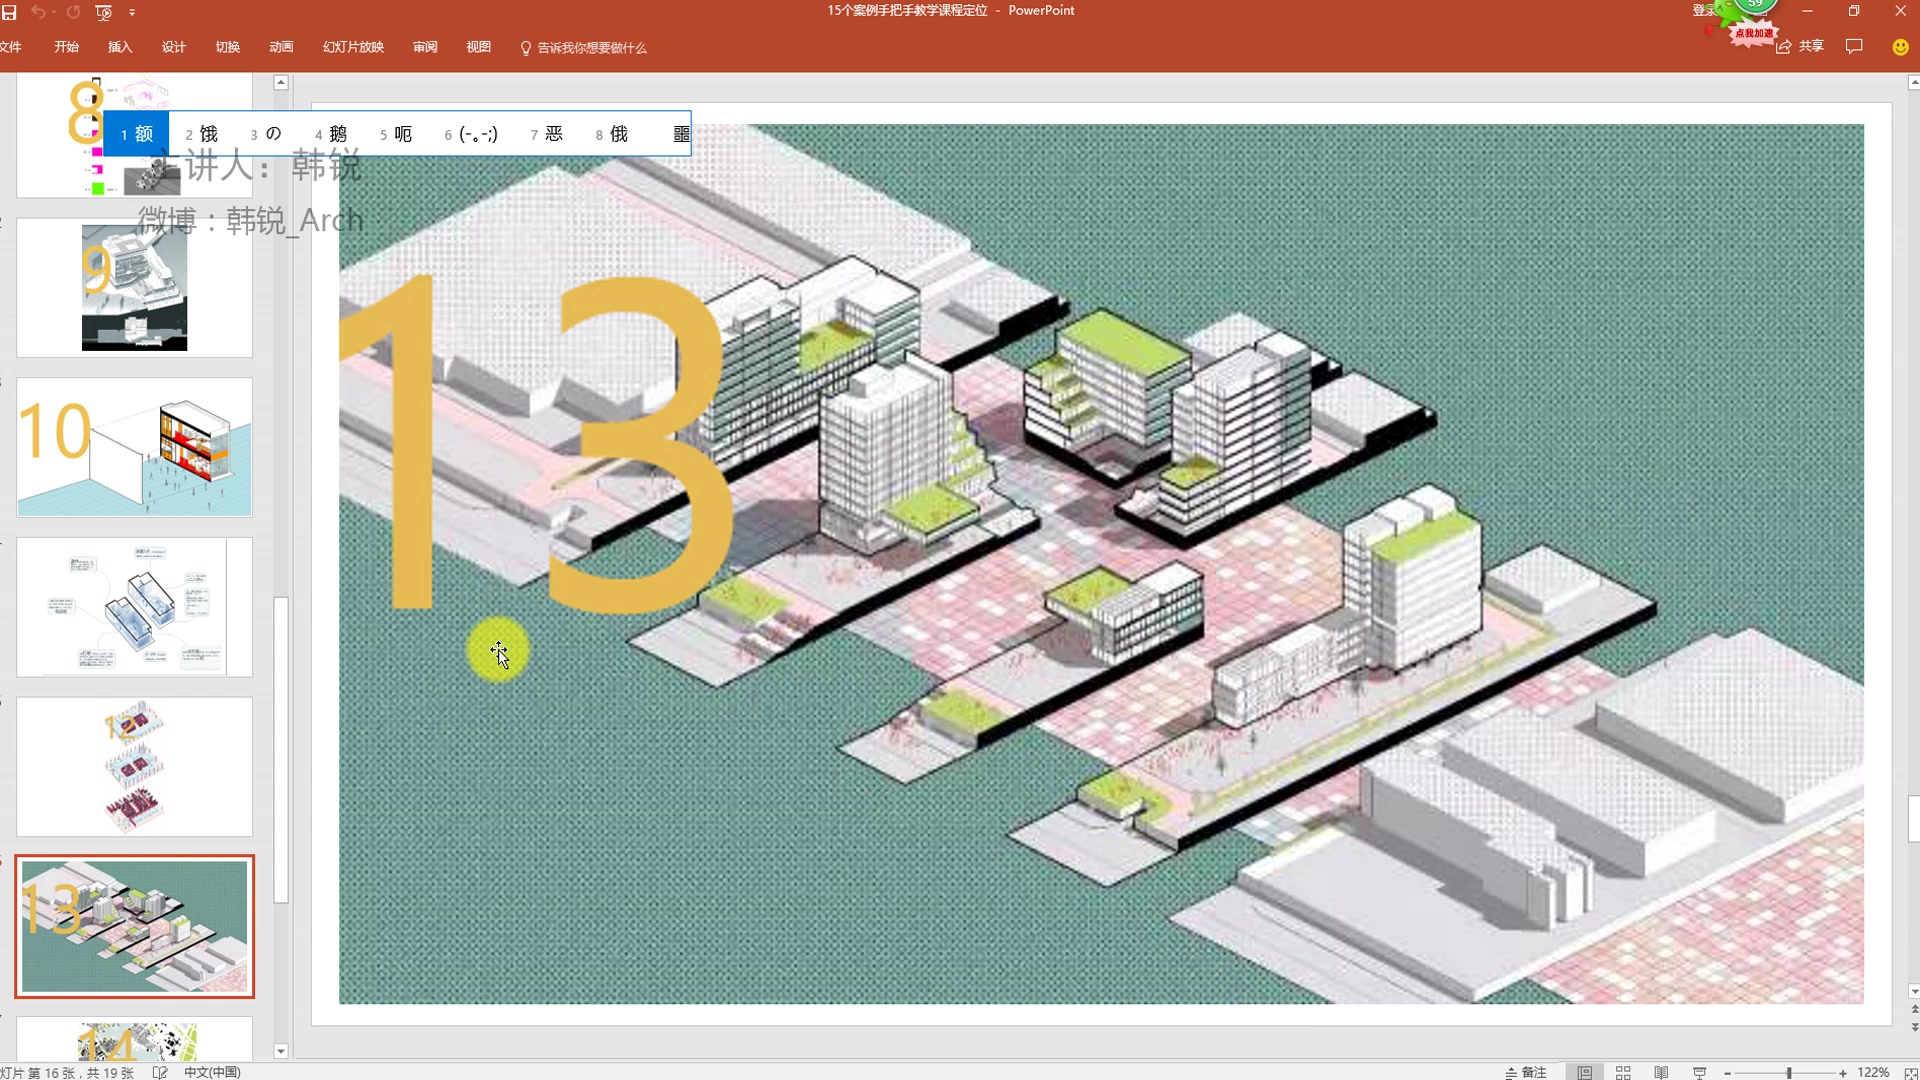Open Customize Quick Access Toolbar dropdown
This screenshot has width=1920, height=1080.
[132, 13]
